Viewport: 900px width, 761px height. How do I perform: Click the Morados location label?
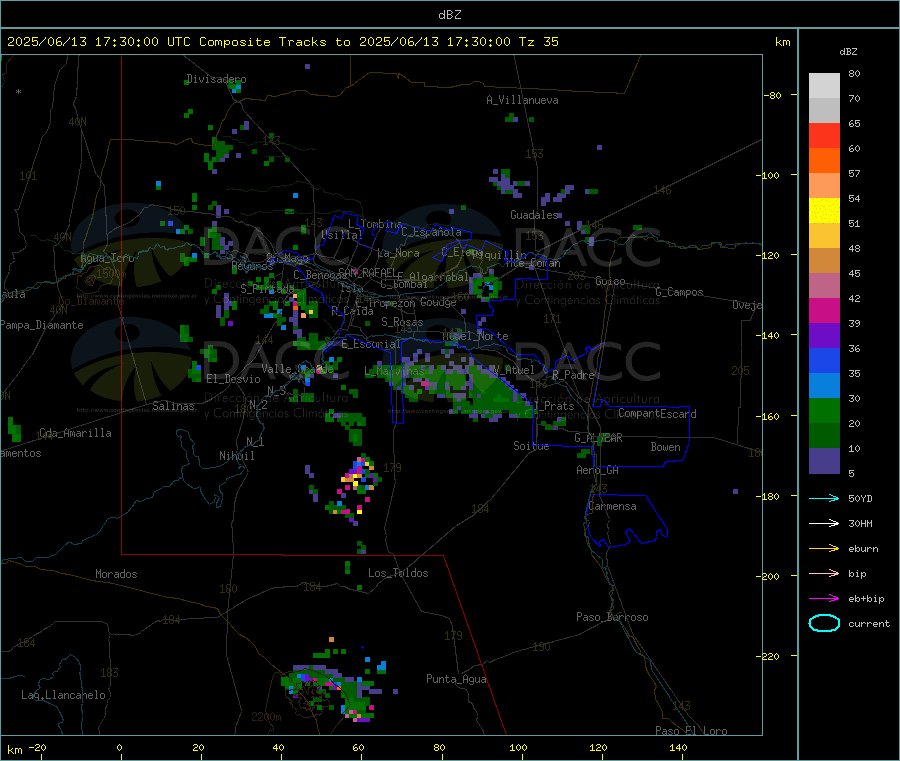coord(116,574)
